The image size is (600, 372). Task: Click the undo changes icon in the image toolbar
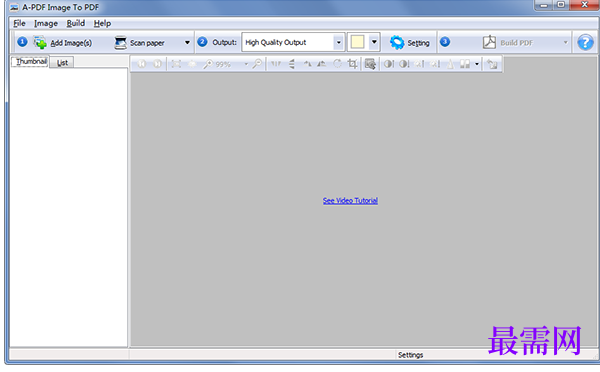492,64
